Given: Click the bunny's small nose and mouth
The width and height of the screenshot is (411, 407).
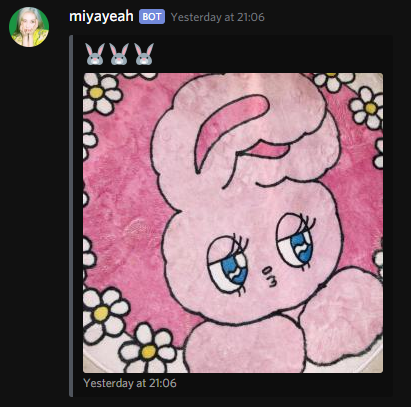Looking at the screenshot, I should pyautogui.click(x=269, y=276).
